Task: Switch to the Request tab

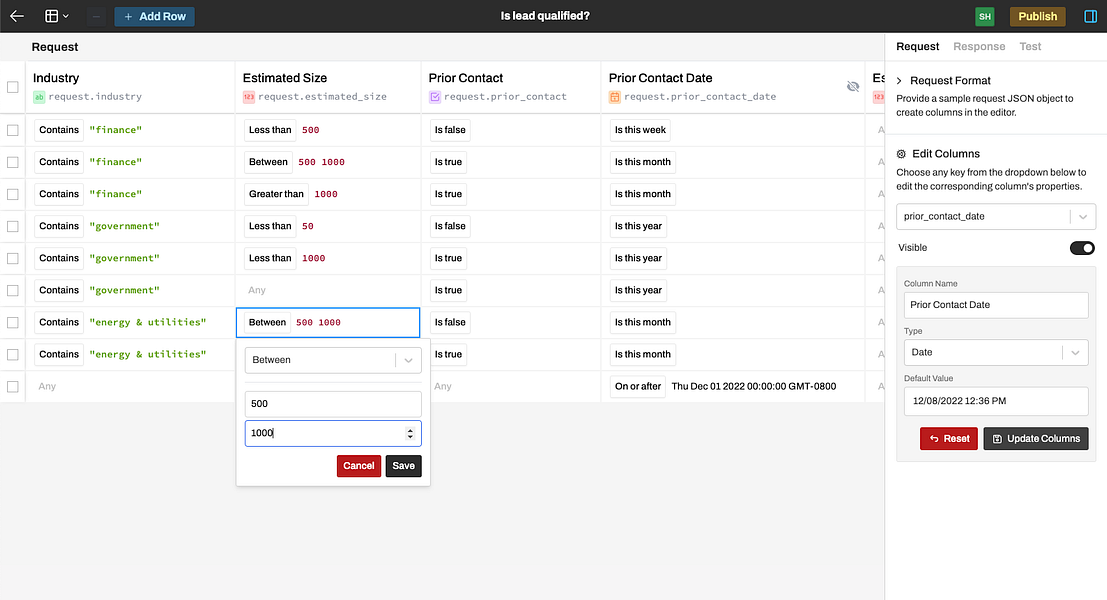Action: (x=917, y=47)
